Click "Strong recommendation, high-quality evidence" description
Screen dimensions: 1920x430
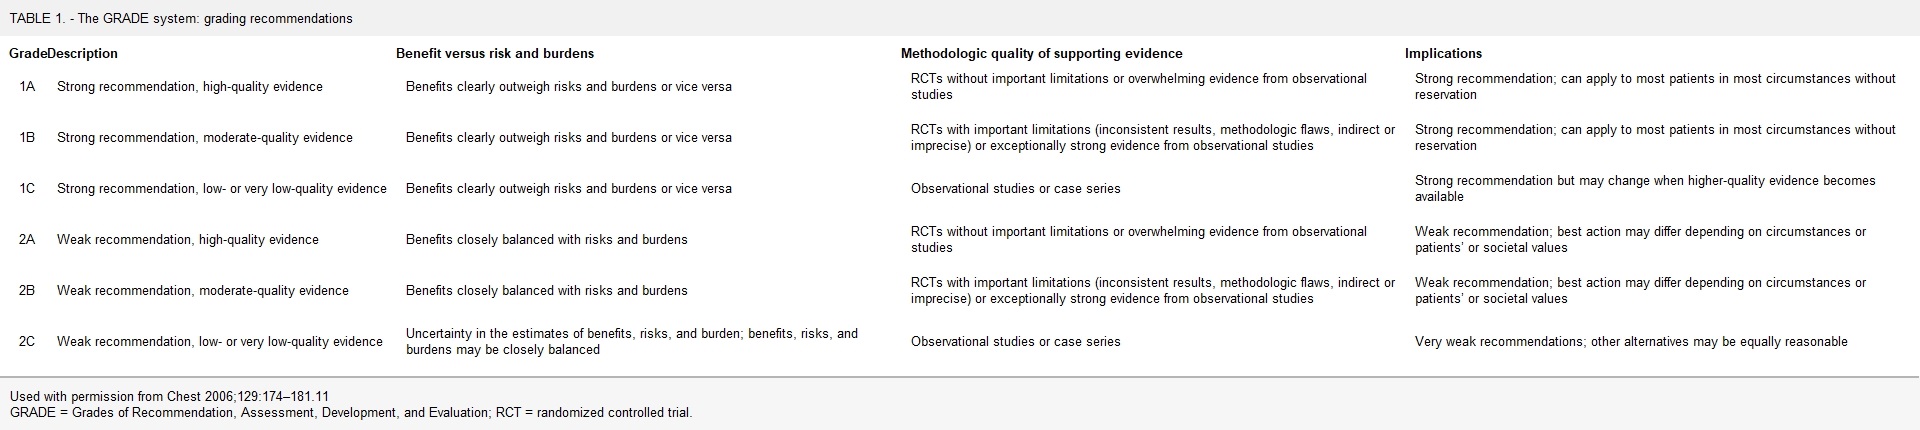click(190, 87)
